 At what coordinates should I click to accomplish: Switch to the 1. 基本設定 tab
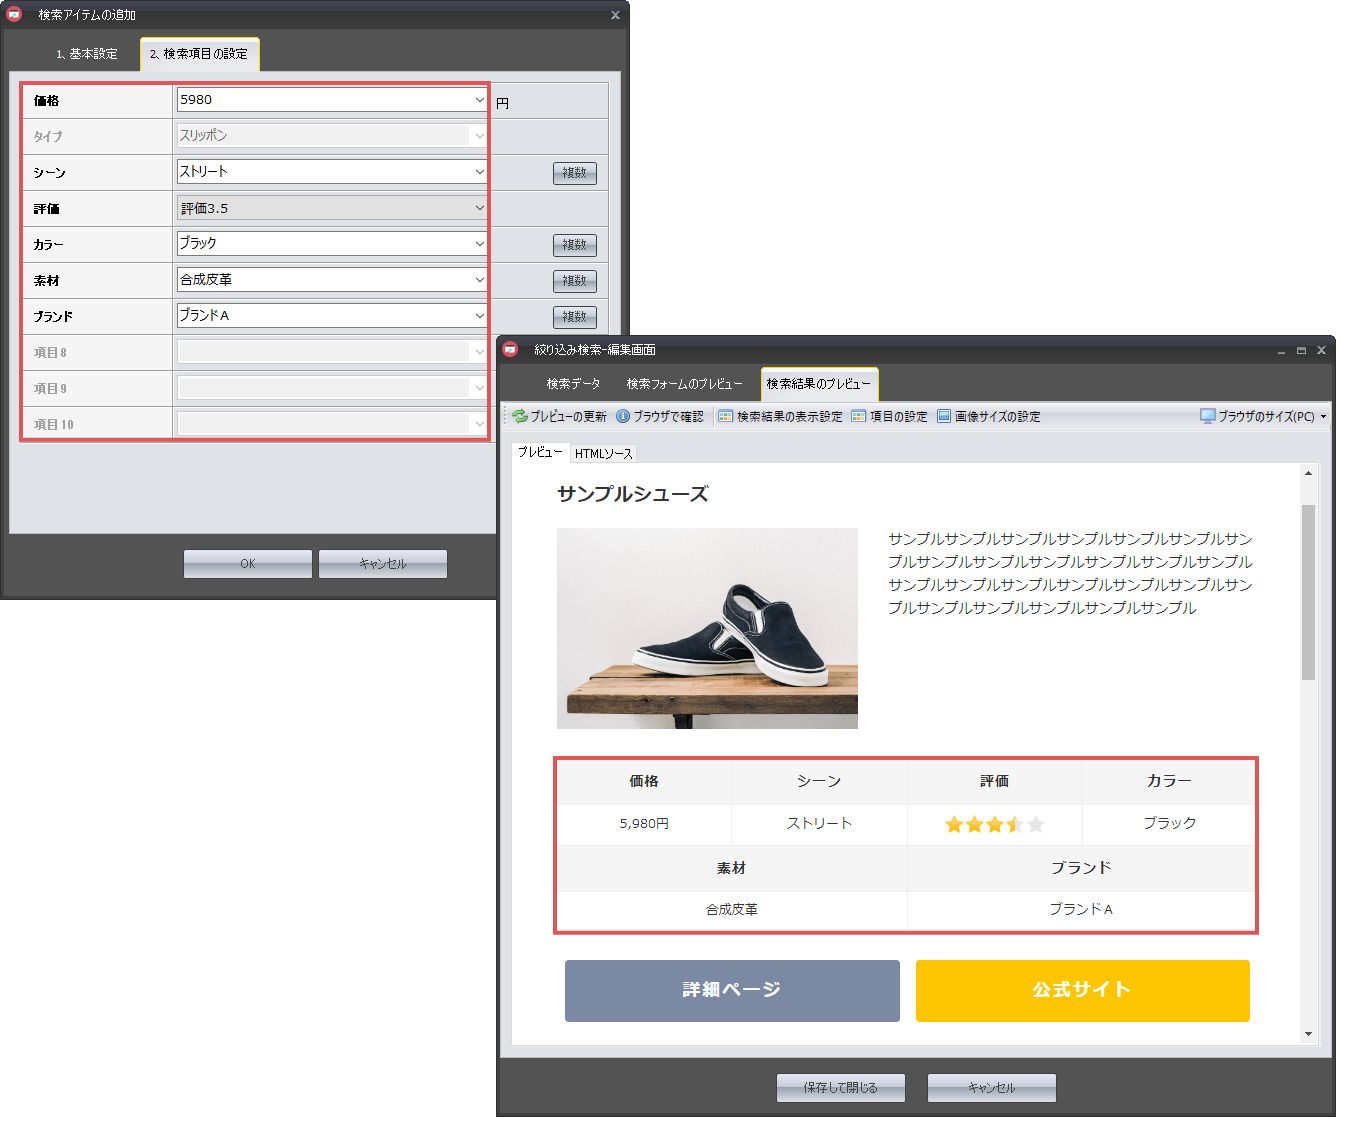[86, 54]
